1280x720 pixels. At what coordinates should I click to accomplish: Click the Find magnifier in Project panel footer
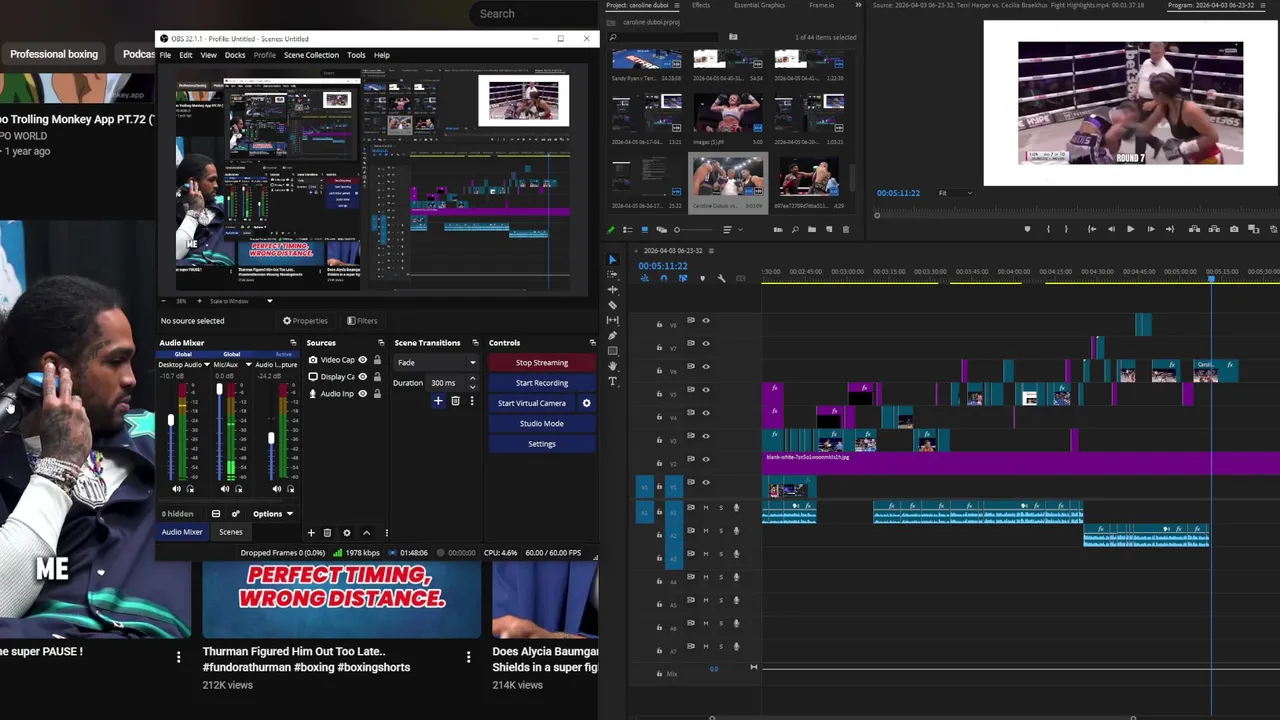(795, 229)
